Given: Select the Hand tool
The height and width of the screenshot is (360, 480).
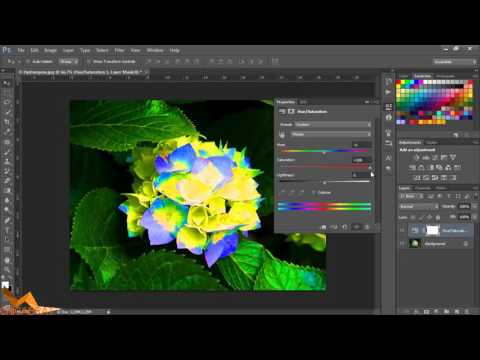Looking at the screenshot, I should click(7, 260).
